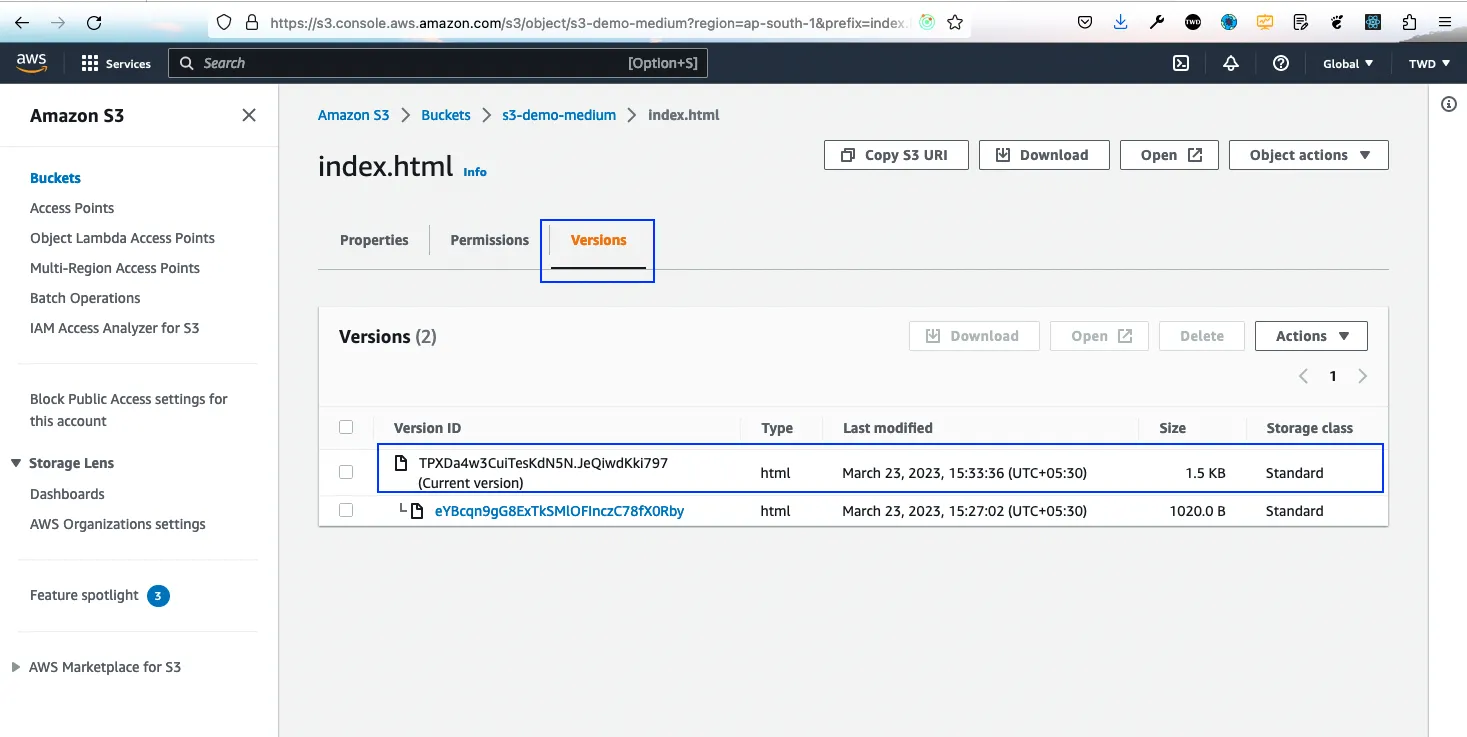Click the top Download button
Viewport: 1467px width, 737px height.
click(x=1044, y=155)
